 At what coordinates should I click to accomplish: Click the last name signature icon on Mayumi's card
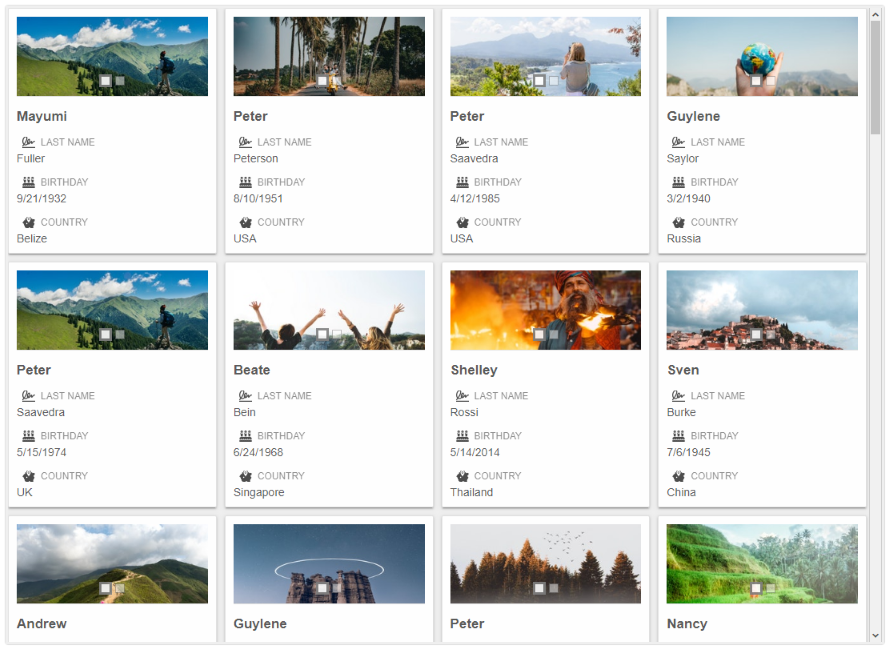[x=28, y=142]
